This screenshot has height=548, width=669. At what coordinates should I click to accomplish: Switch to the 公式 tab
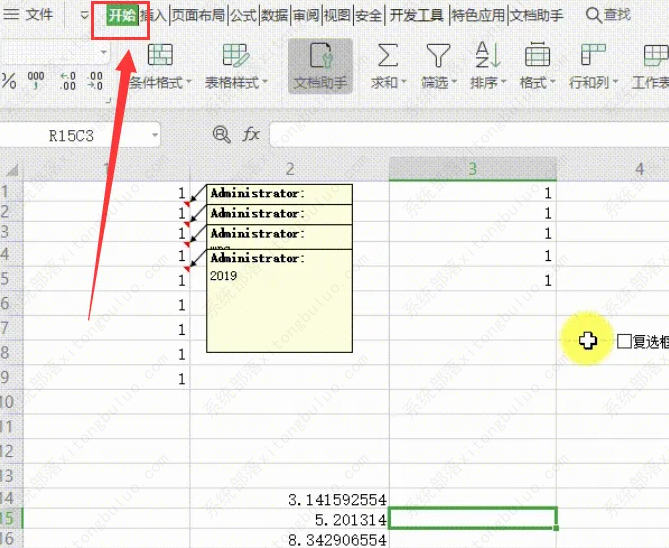pos(244,15)
